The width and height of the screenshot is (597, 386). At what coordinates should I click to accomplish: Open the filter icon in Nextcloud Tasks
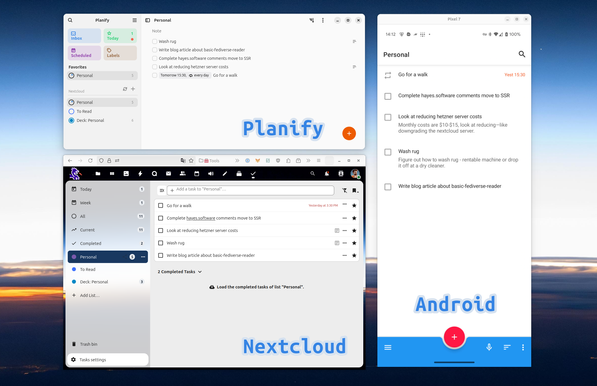(344, 190)
